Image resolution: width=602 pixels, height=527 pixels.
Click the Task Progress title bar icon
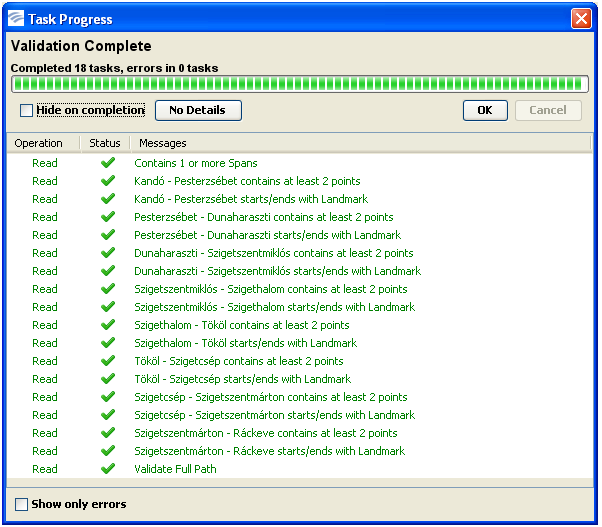click(x=16, y=18)
